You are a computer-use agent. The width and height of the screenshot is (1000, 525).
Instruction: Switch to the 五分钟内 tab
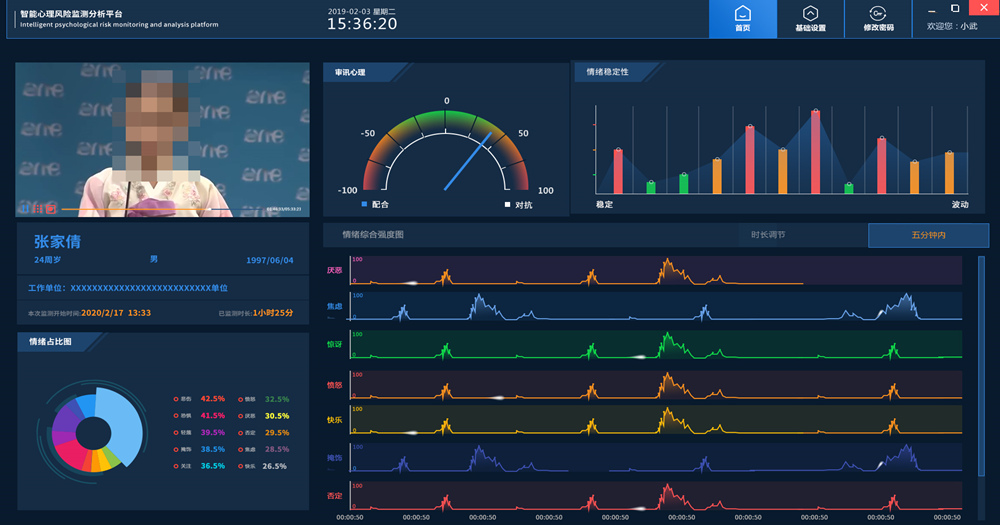928,235
